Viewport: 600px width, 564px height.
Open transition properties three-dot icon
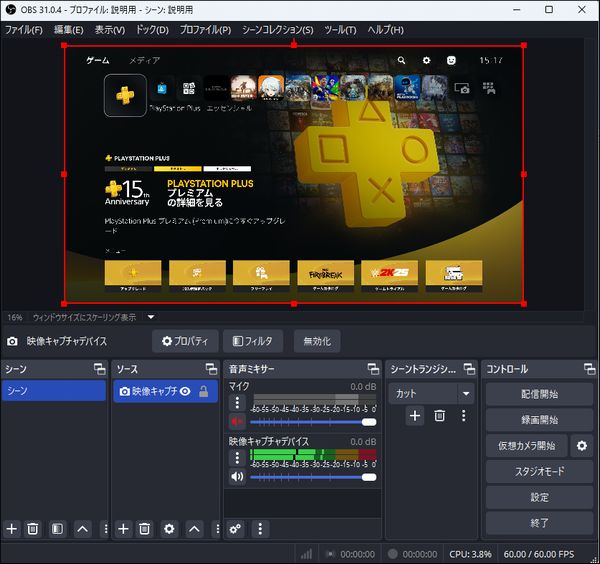coord(464,416)
